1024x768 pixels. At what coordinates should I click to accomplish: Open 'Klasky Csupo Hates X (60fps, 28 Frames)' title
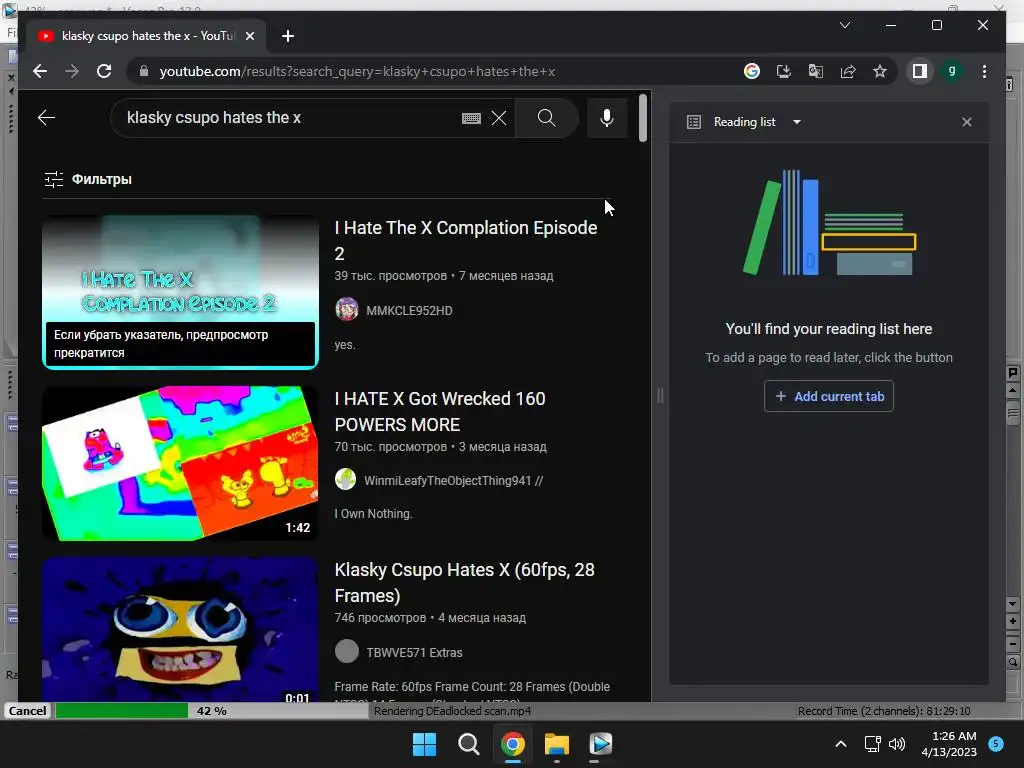pos(464,583)
